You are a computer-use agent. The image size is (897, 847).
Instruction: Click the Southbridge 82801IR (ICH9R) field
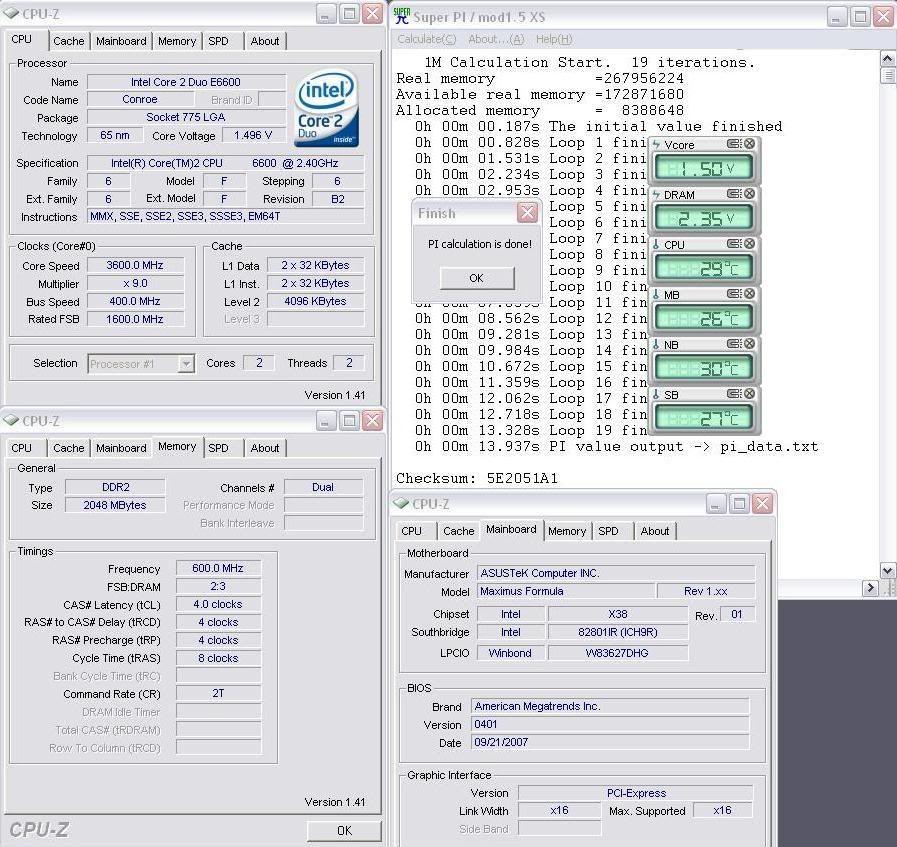[x=618, y=632]
